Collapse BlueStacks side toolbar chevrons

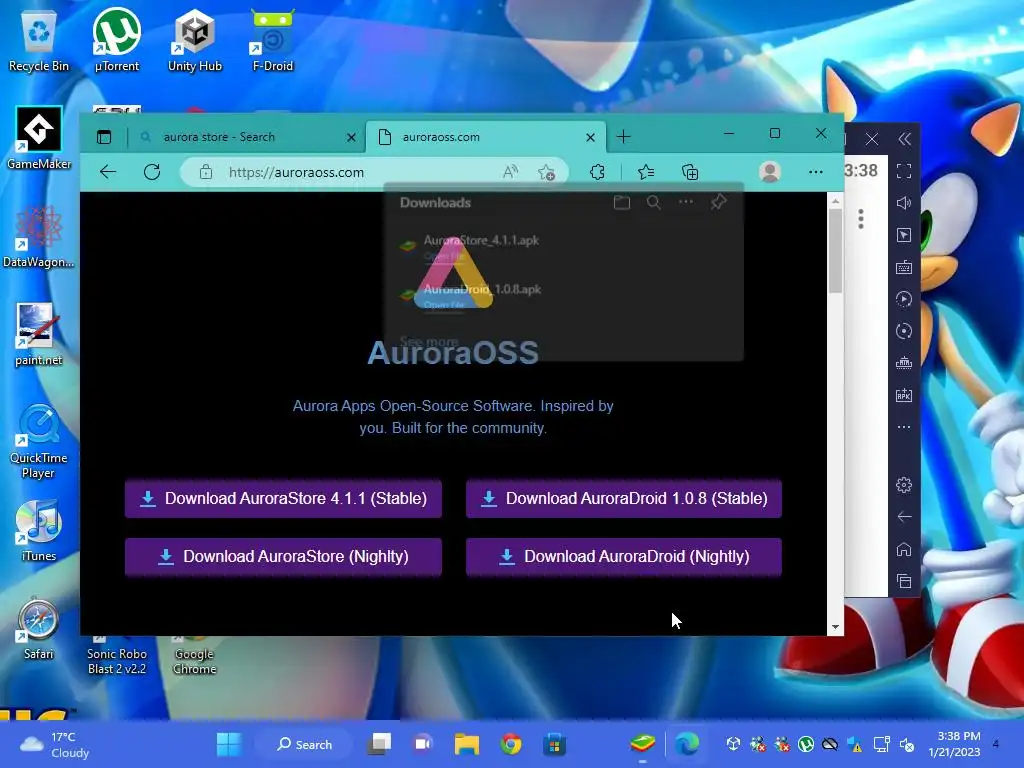(x=904, y=138)
